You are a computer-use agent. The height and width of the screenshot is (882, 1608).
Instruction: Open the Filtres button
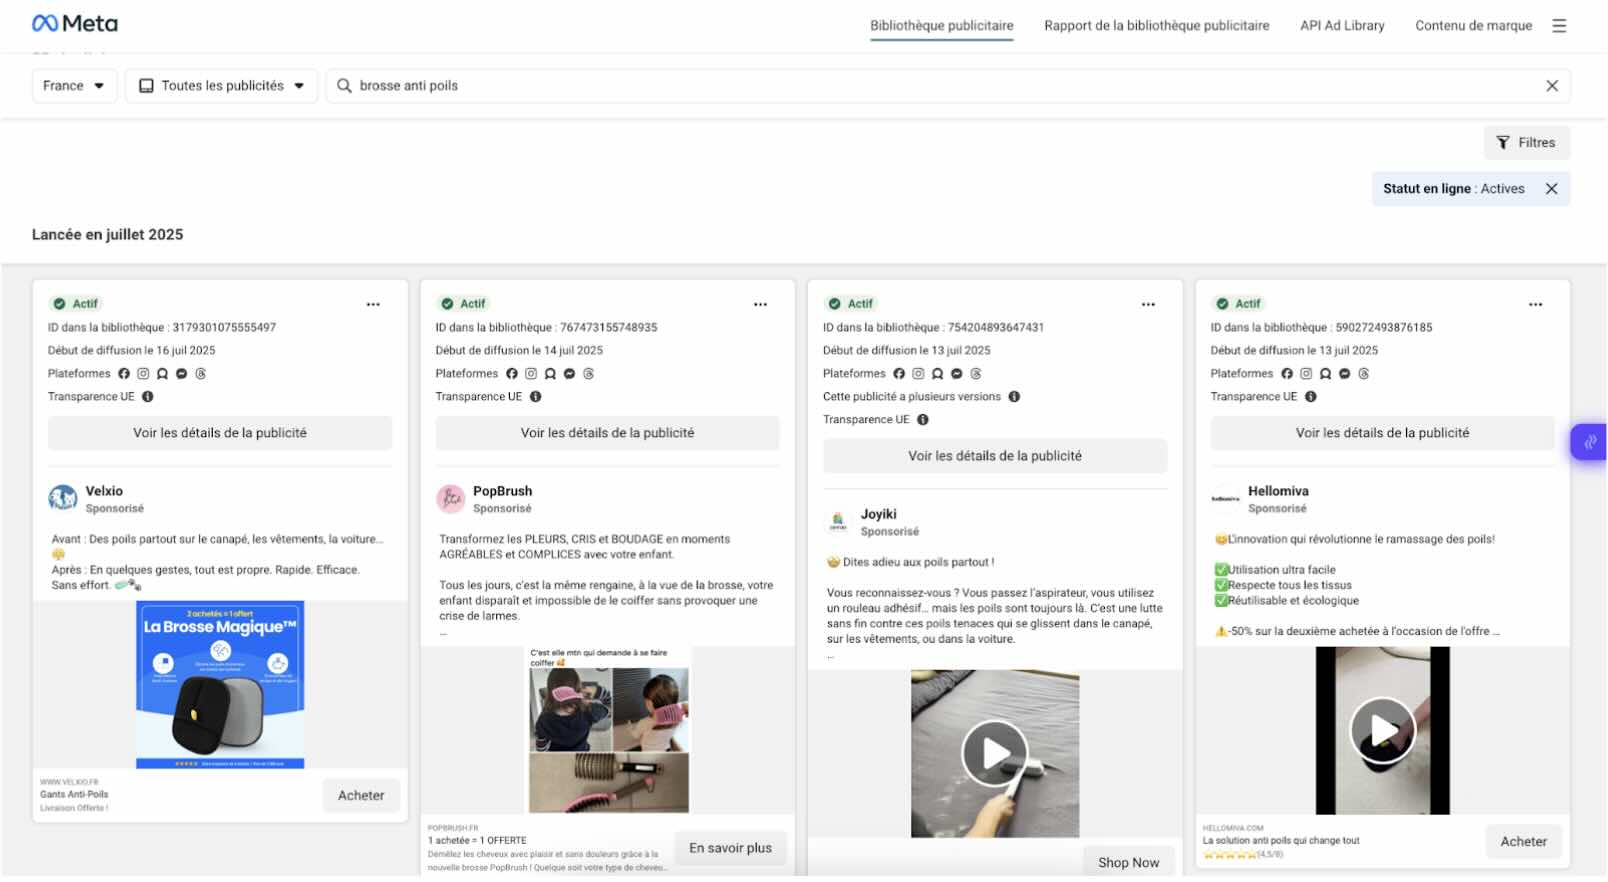[x=1526, y=143]
